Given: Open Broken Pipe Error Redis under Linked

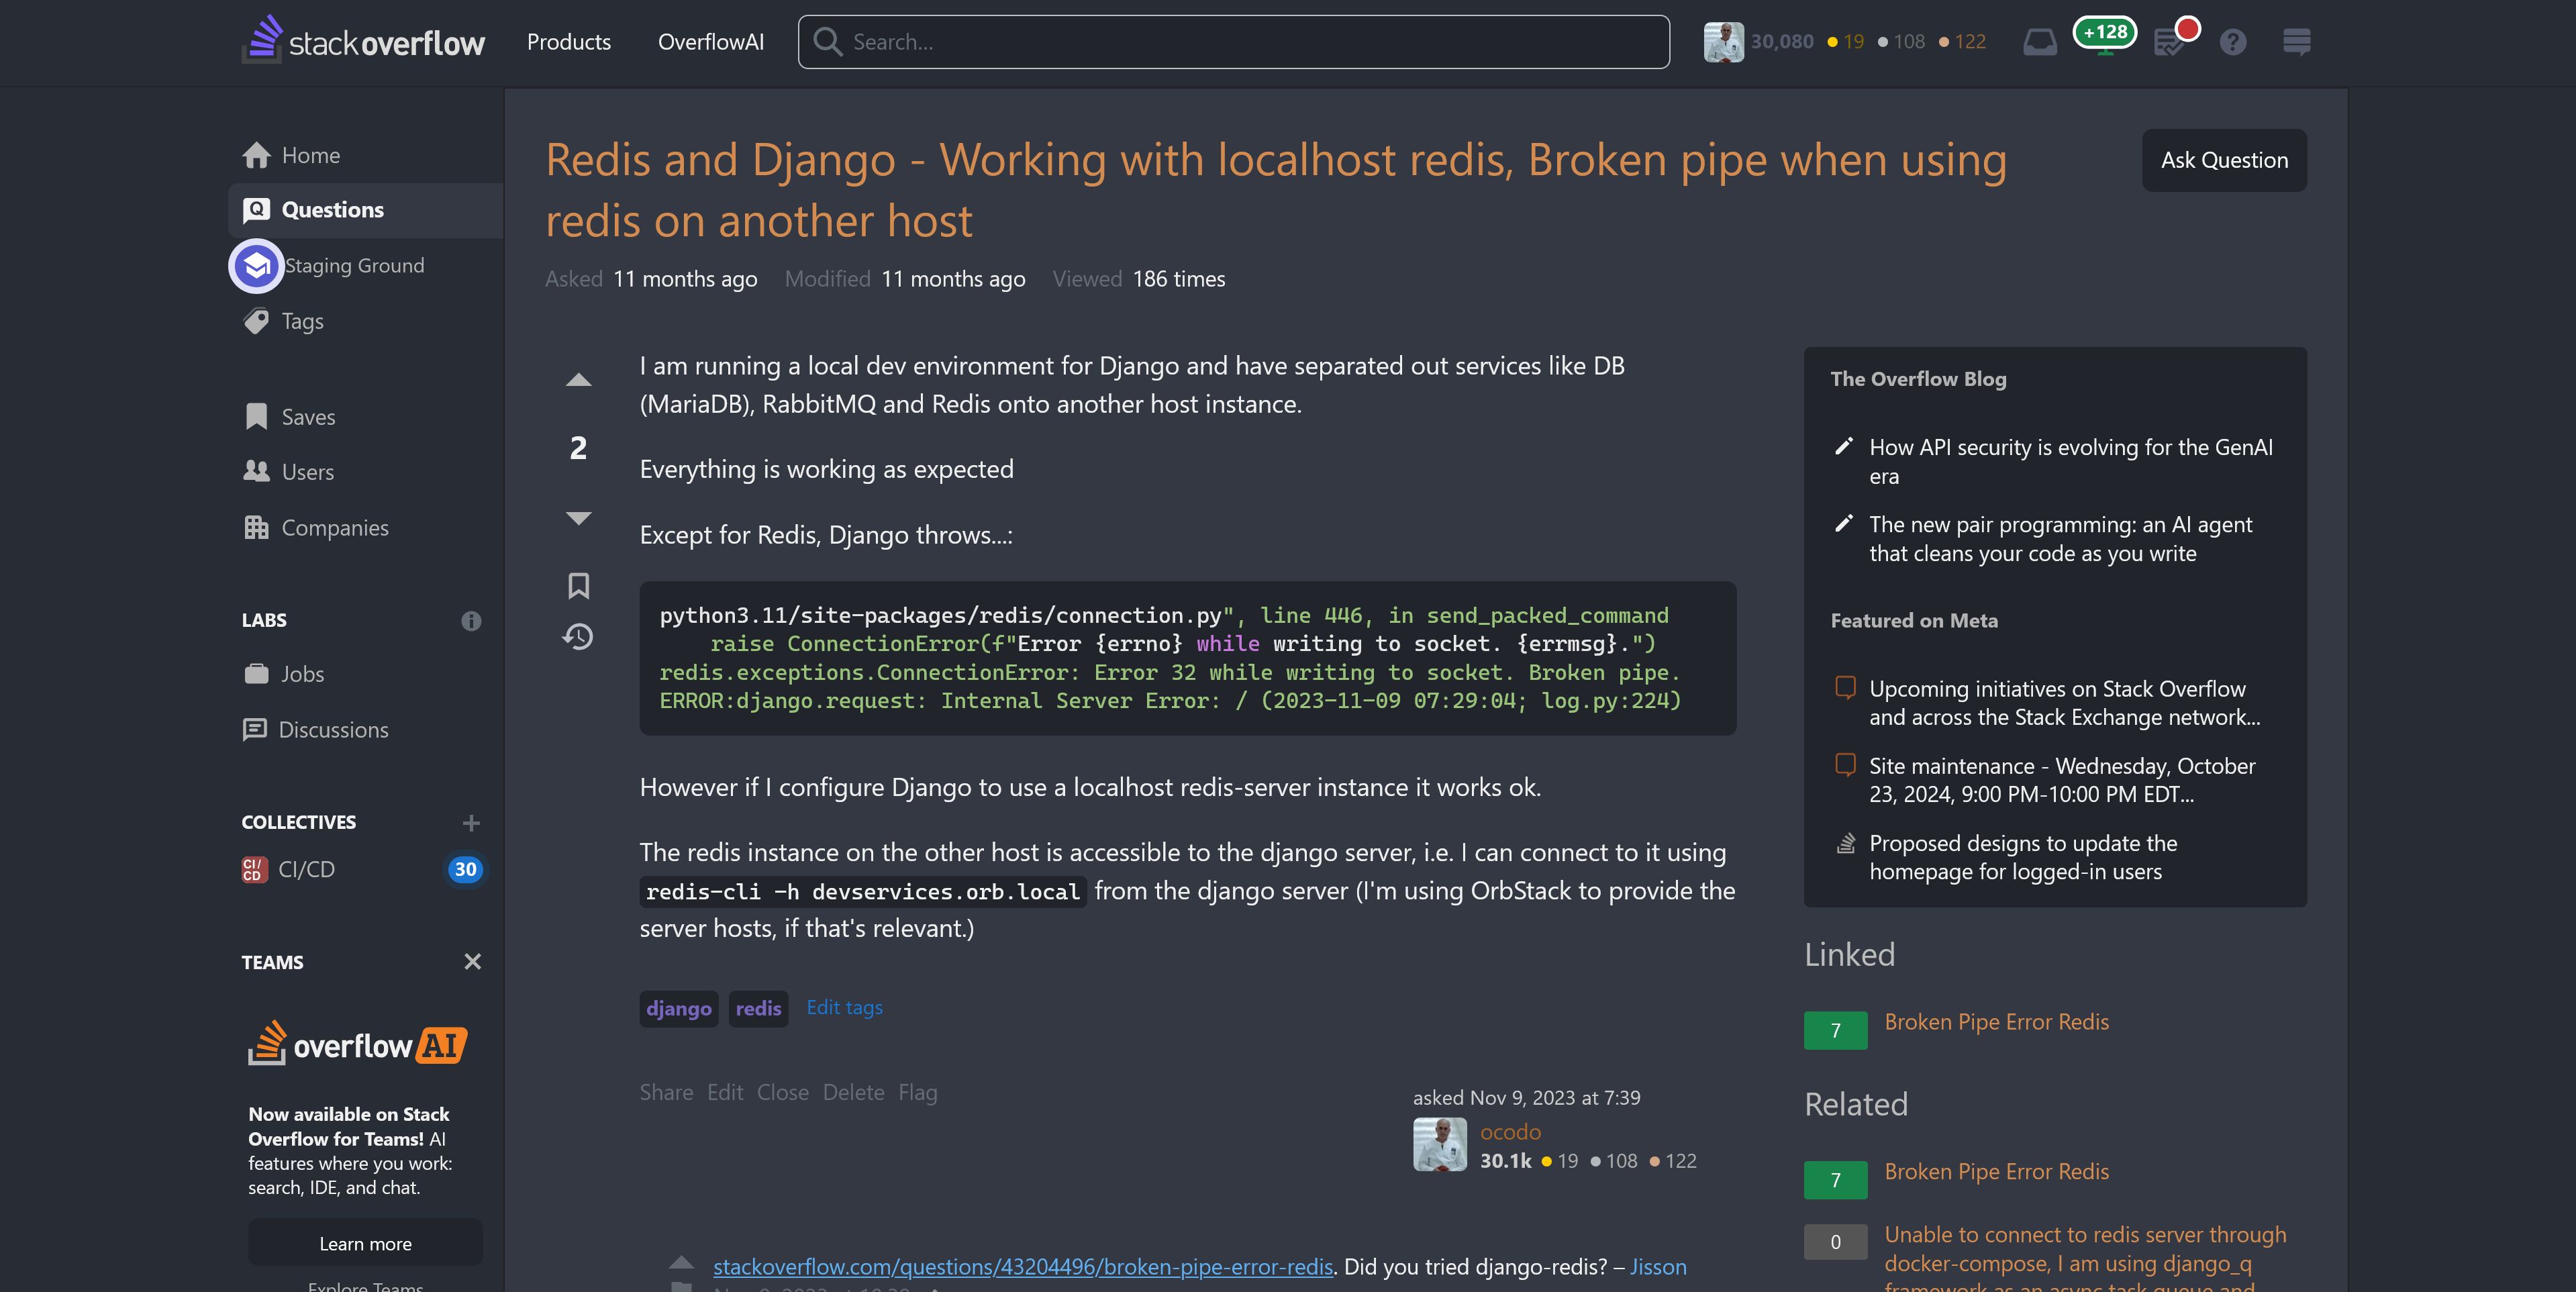Looking at the screenshot, I should point(1996,1021).
